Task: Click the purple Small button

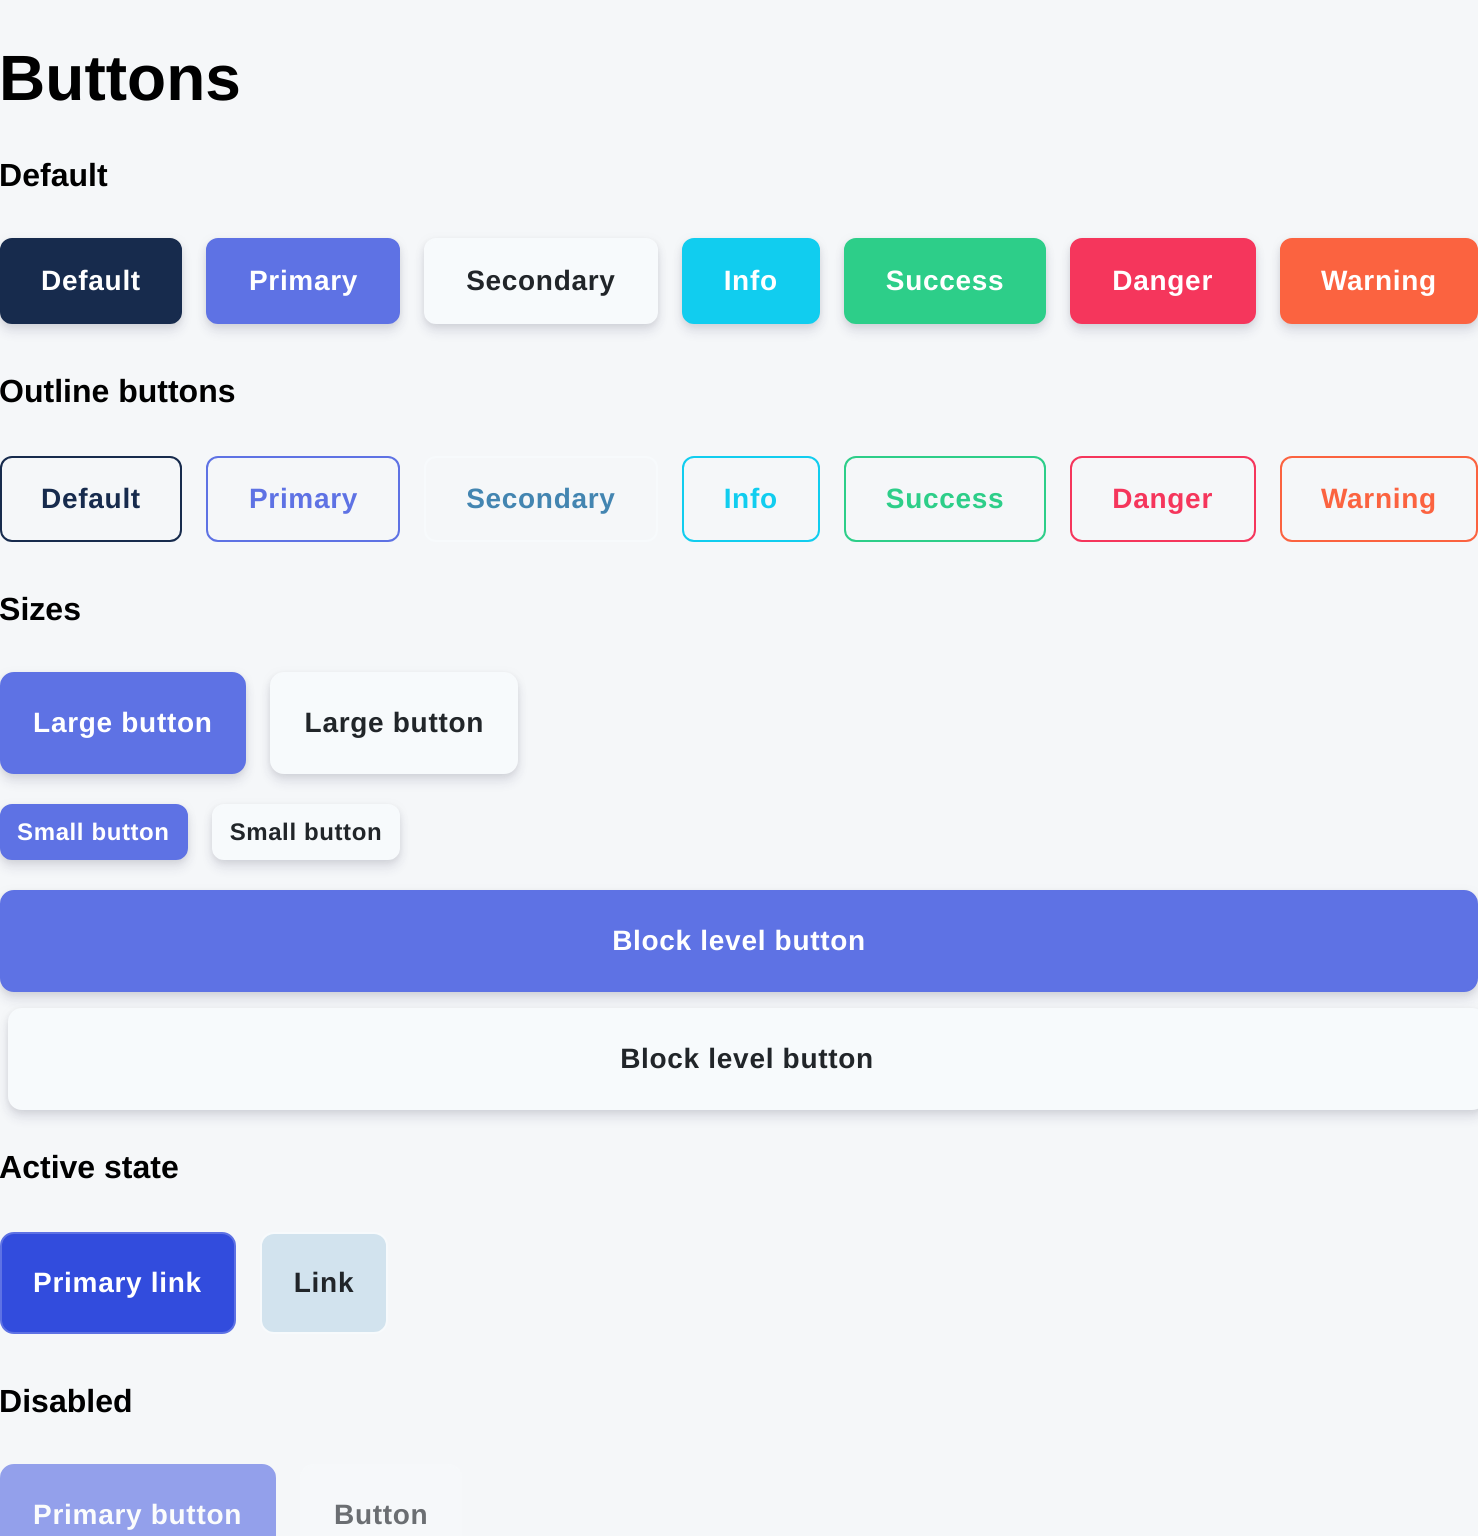Action: click(x=93, y=831)
